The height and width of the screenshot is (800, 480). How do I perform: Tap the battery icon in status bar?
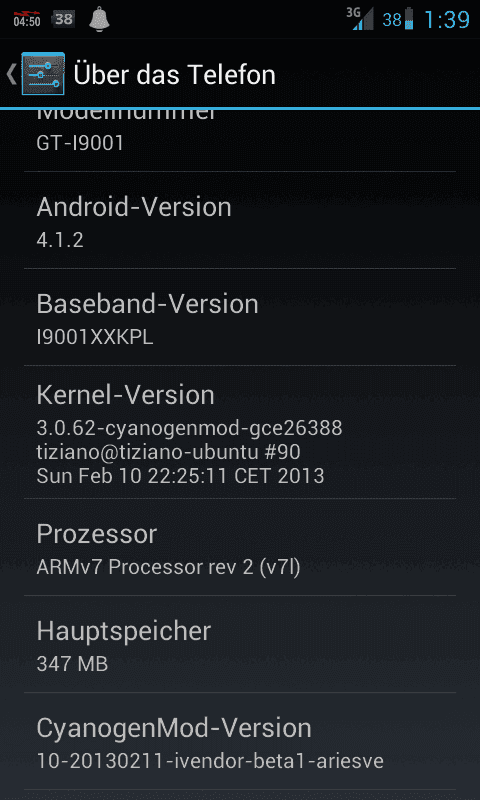click(409, 19)
